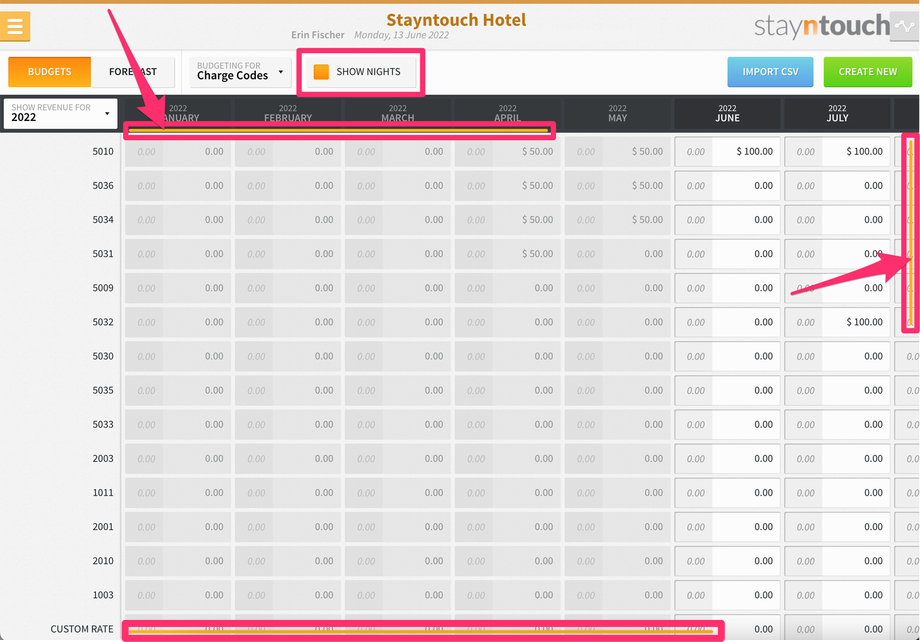Click the Import CSV button

(770, 72)
